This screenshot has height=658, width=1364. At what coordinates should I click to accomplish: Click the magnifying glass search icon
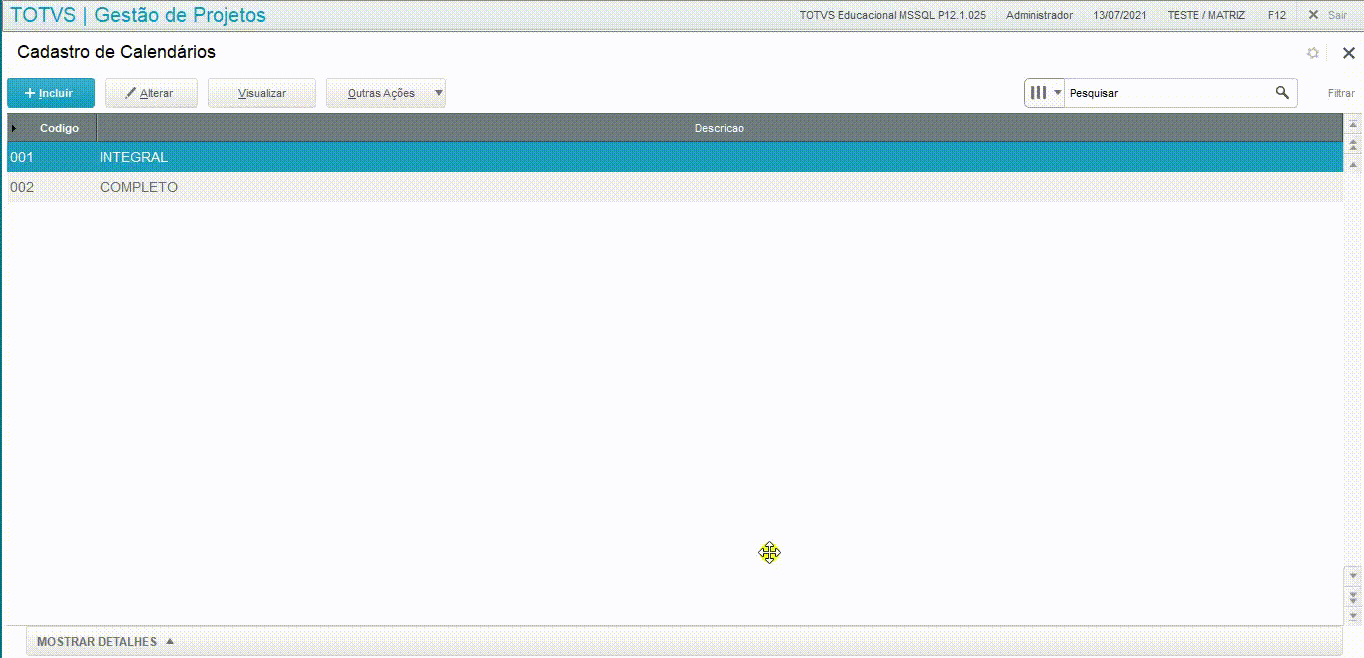(x=1282, y=93)
